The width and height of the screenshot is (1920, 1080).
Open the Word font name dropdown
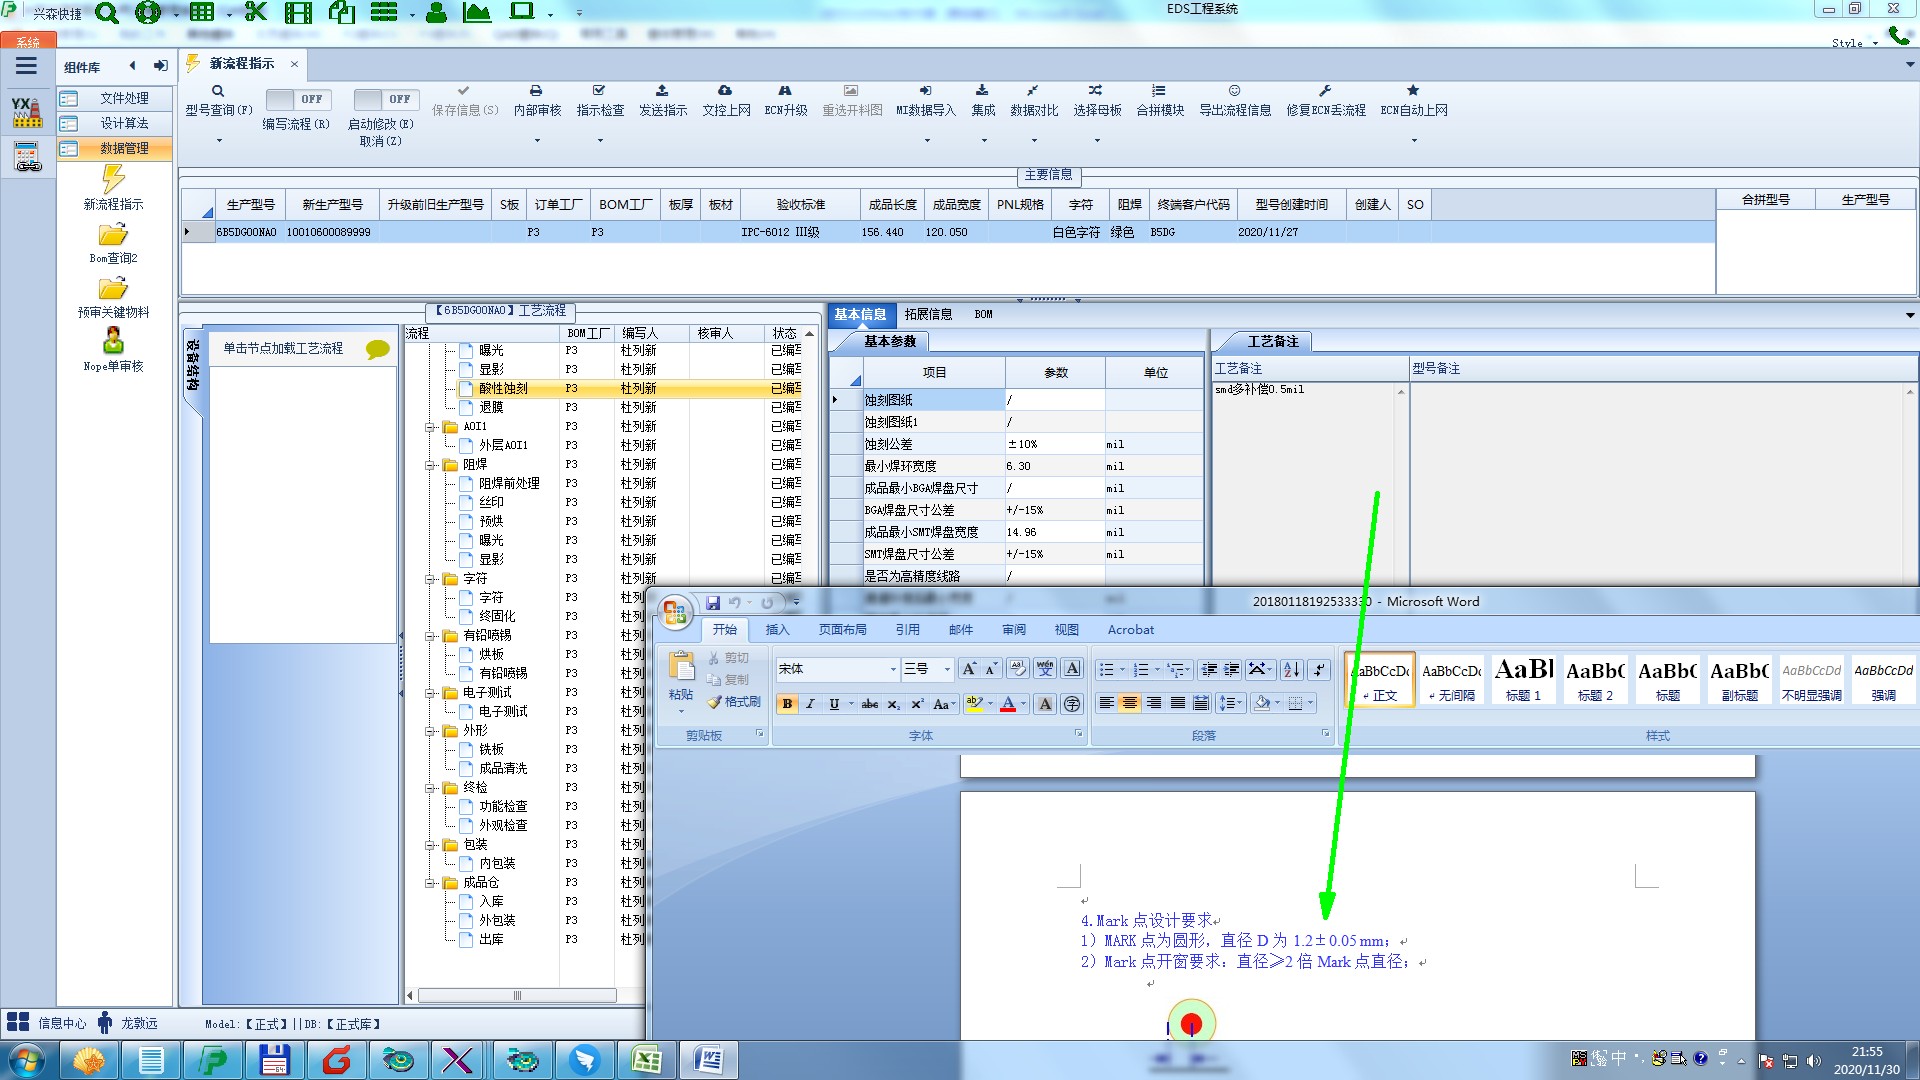pyautogui.click(x=893, y=670)
